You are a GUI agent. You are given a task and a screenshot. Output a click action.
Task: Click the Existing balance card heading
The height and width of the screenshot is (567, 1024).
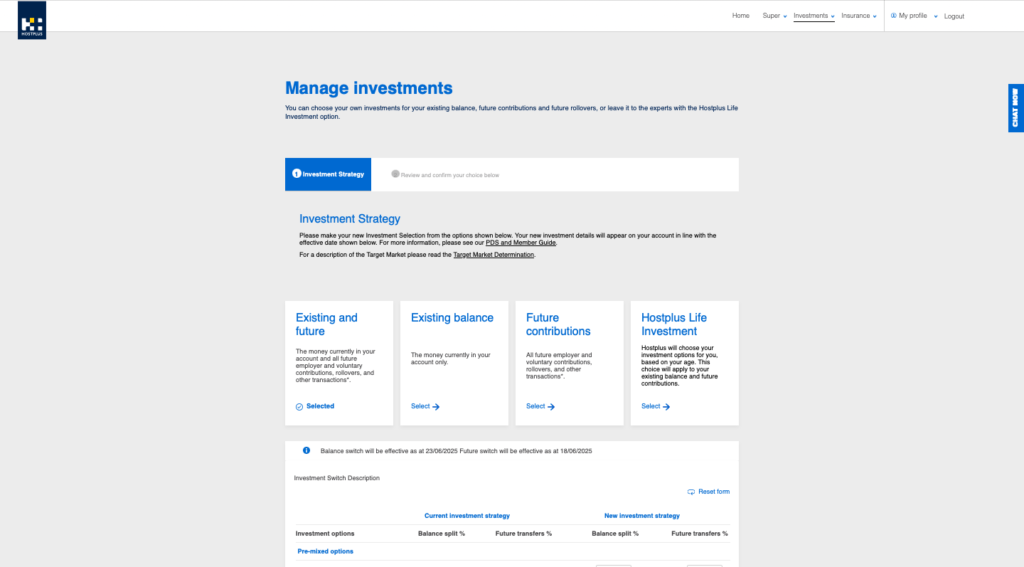452,317
